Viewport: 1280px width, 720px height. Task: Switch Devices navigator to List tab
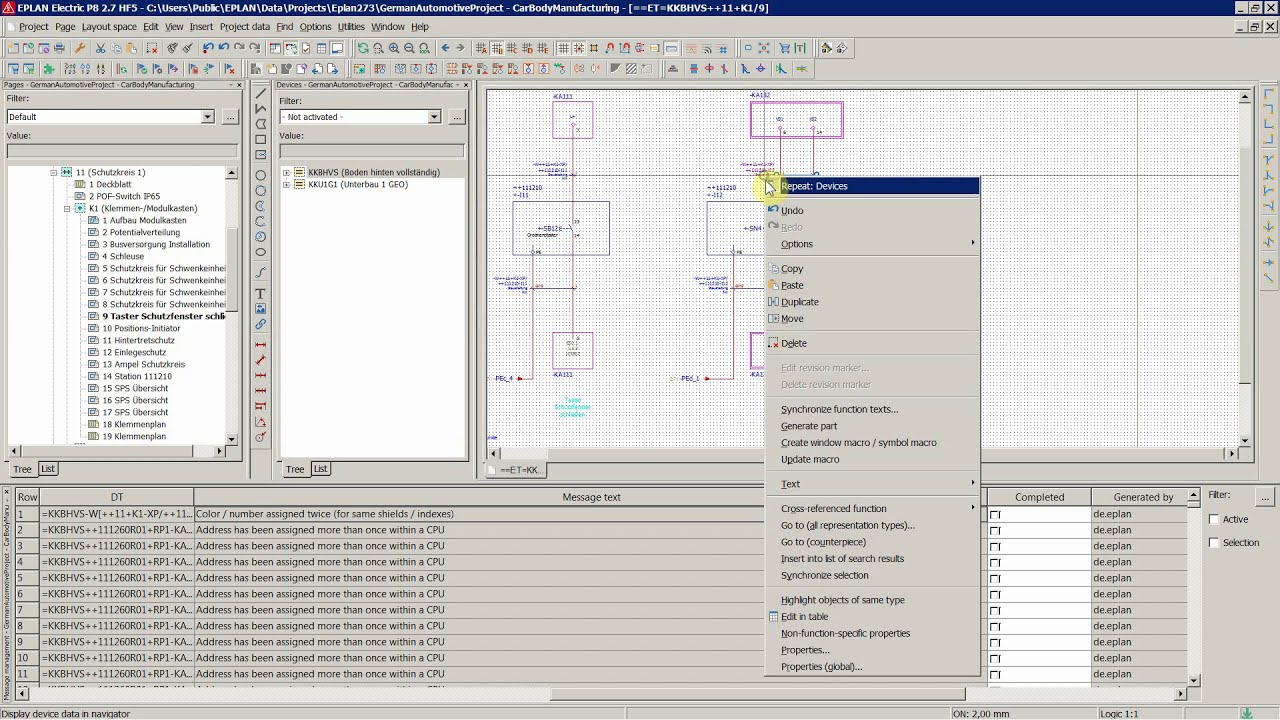[320, 469]
